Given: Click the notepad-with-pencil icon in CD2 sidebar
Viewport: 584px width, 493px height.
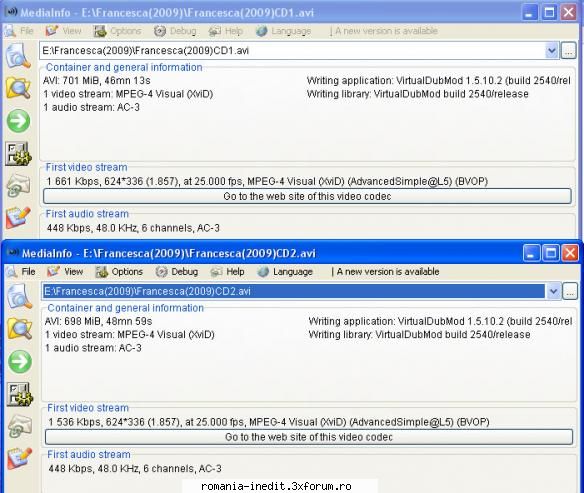Looking at the screenshot, I should [x=20, y=458].
